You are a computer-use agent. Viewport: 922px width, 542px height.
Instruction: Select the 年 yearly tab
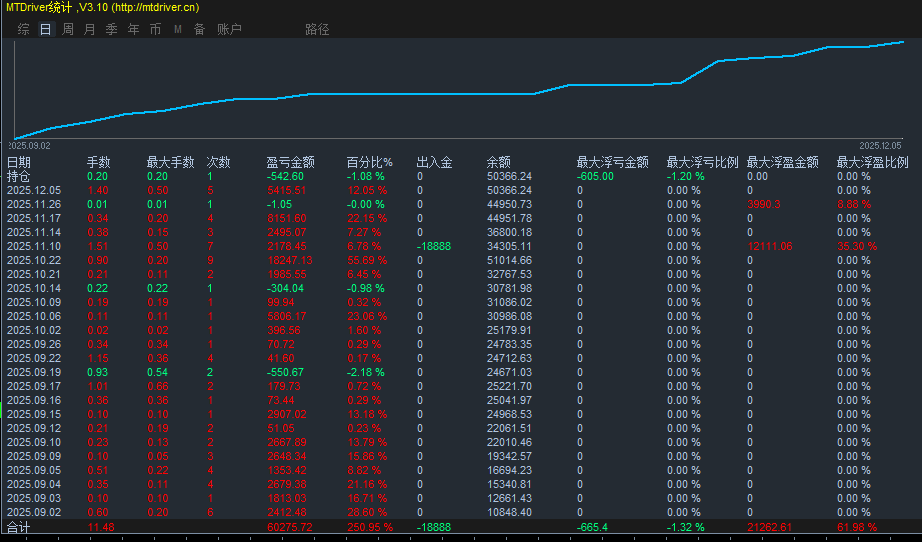tap(133, 29)
